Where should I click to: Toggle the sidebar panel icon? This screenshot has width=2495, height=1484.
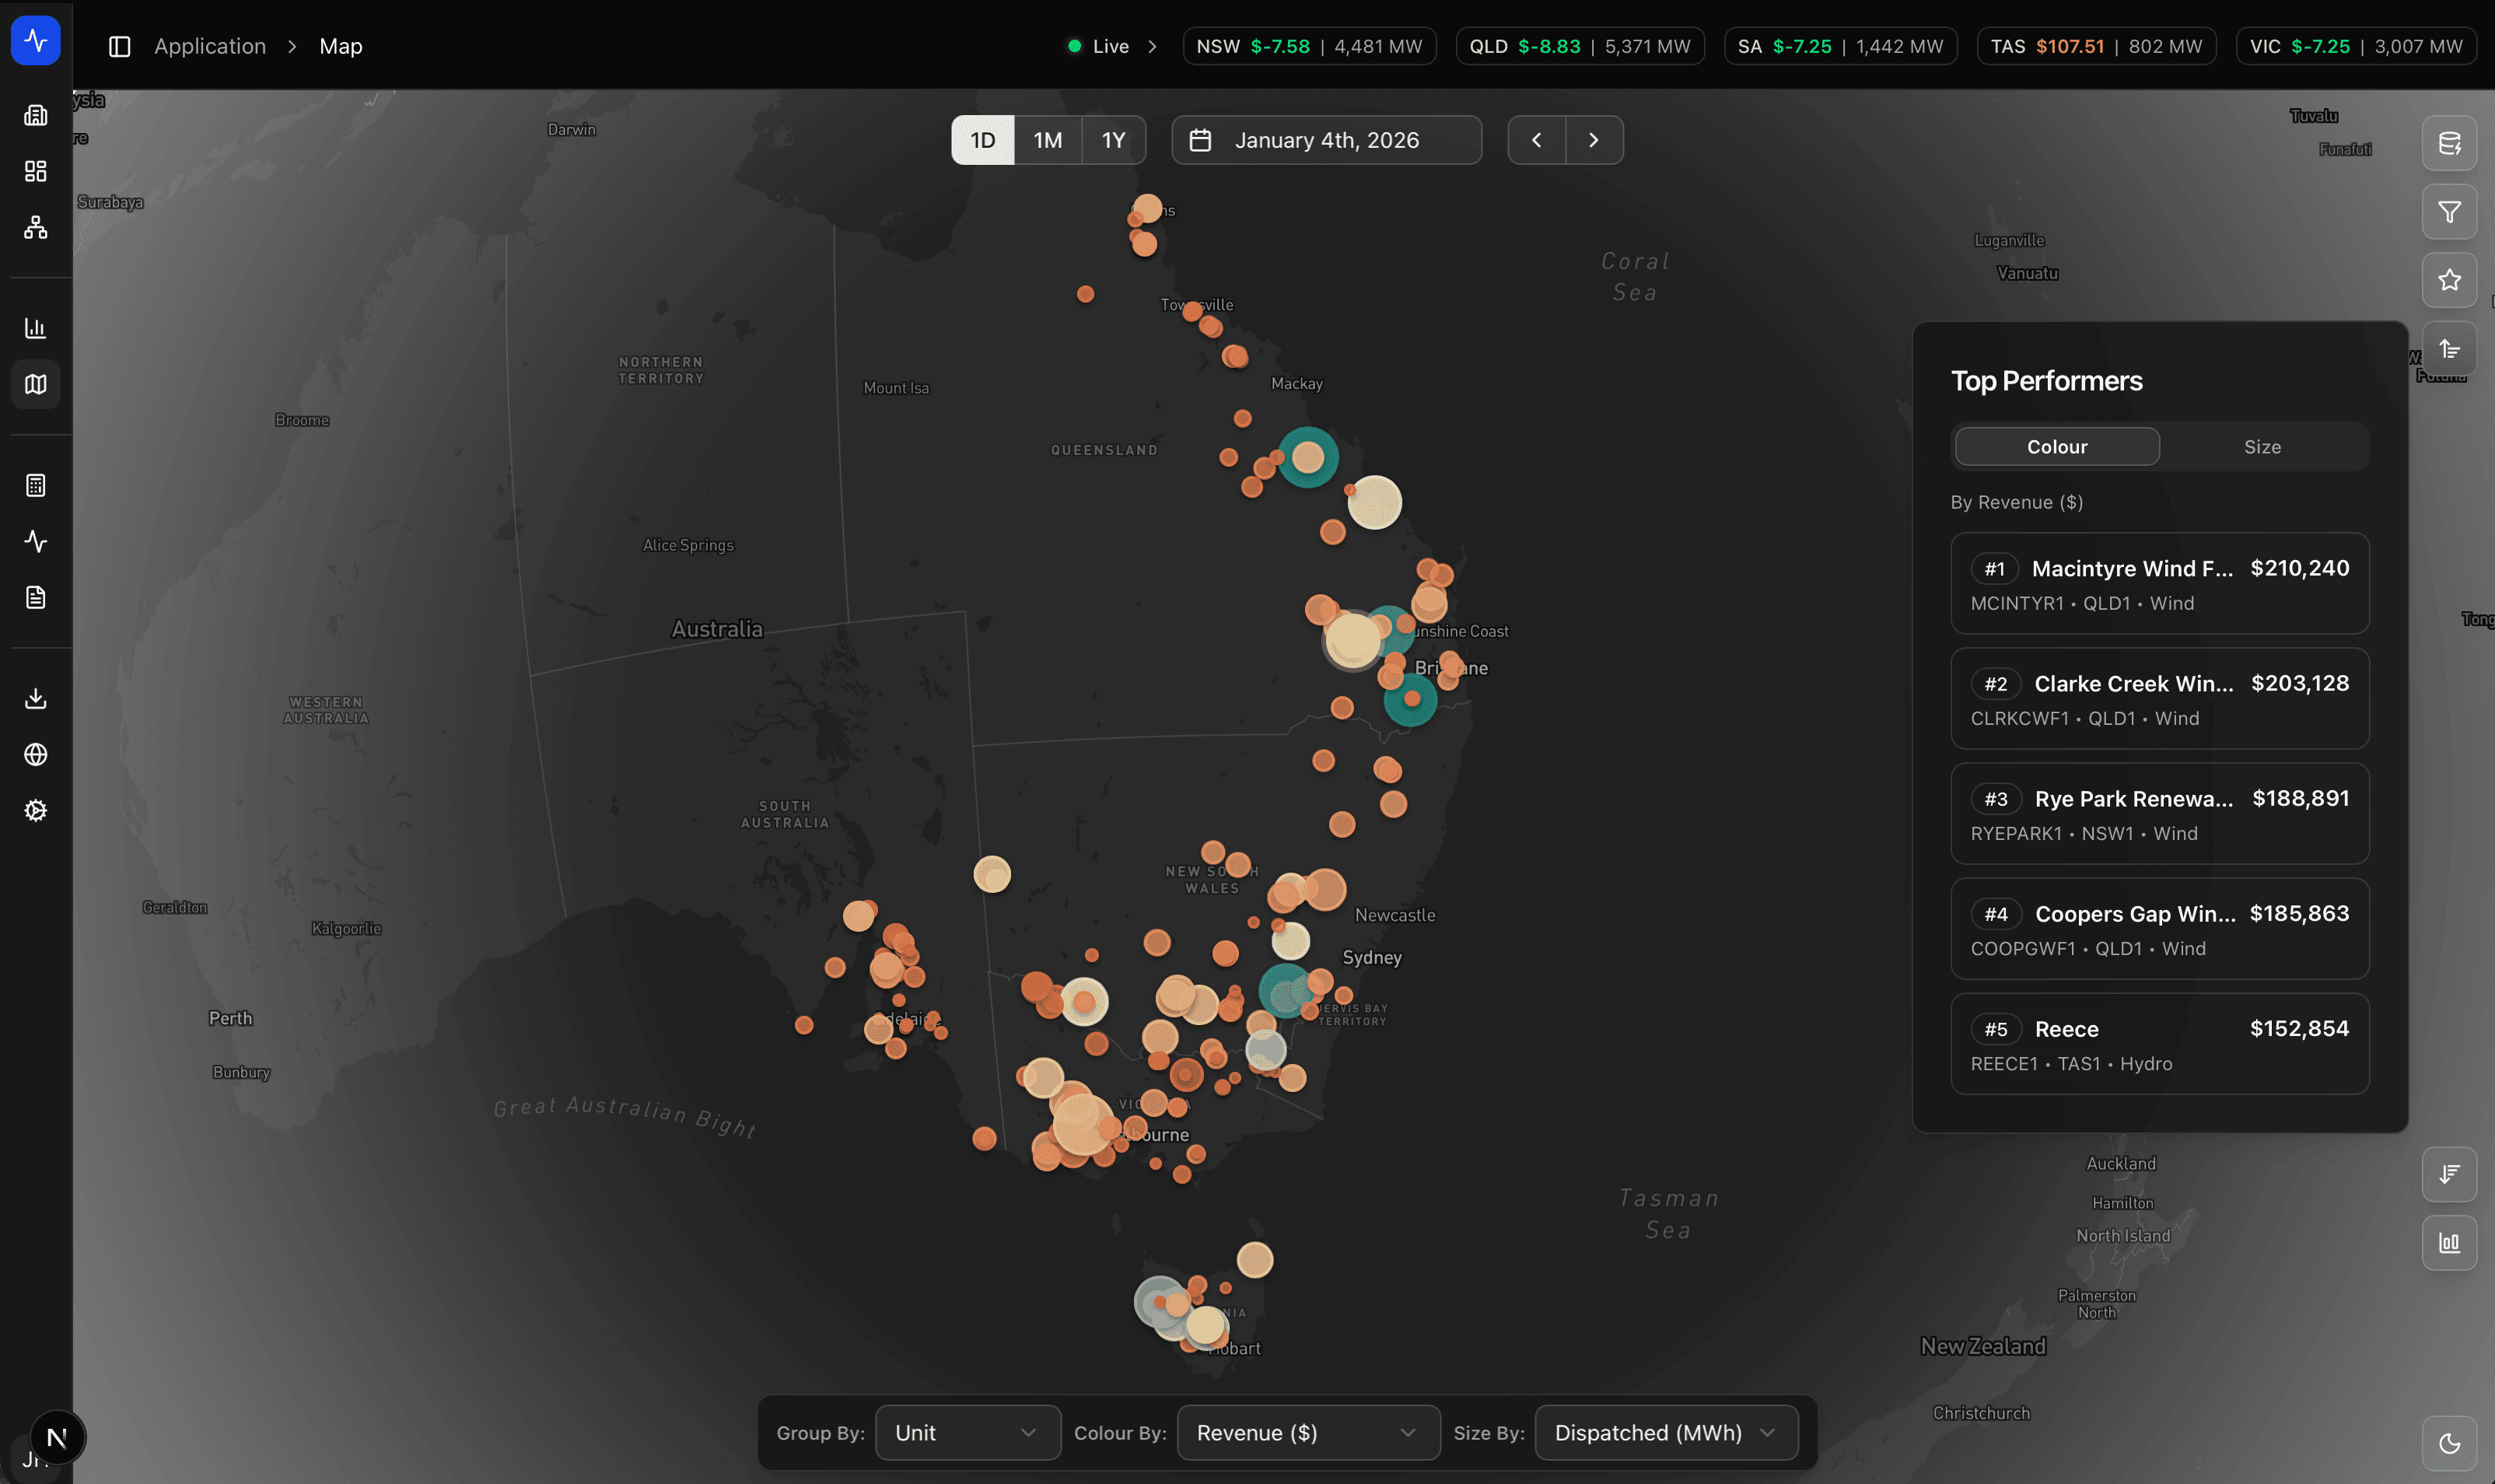click(x=120, y=47)
